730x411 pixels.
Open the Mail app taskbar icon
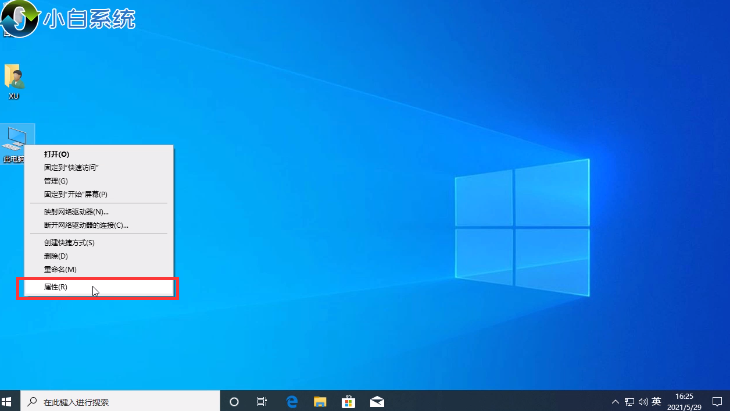pos(377,401)
